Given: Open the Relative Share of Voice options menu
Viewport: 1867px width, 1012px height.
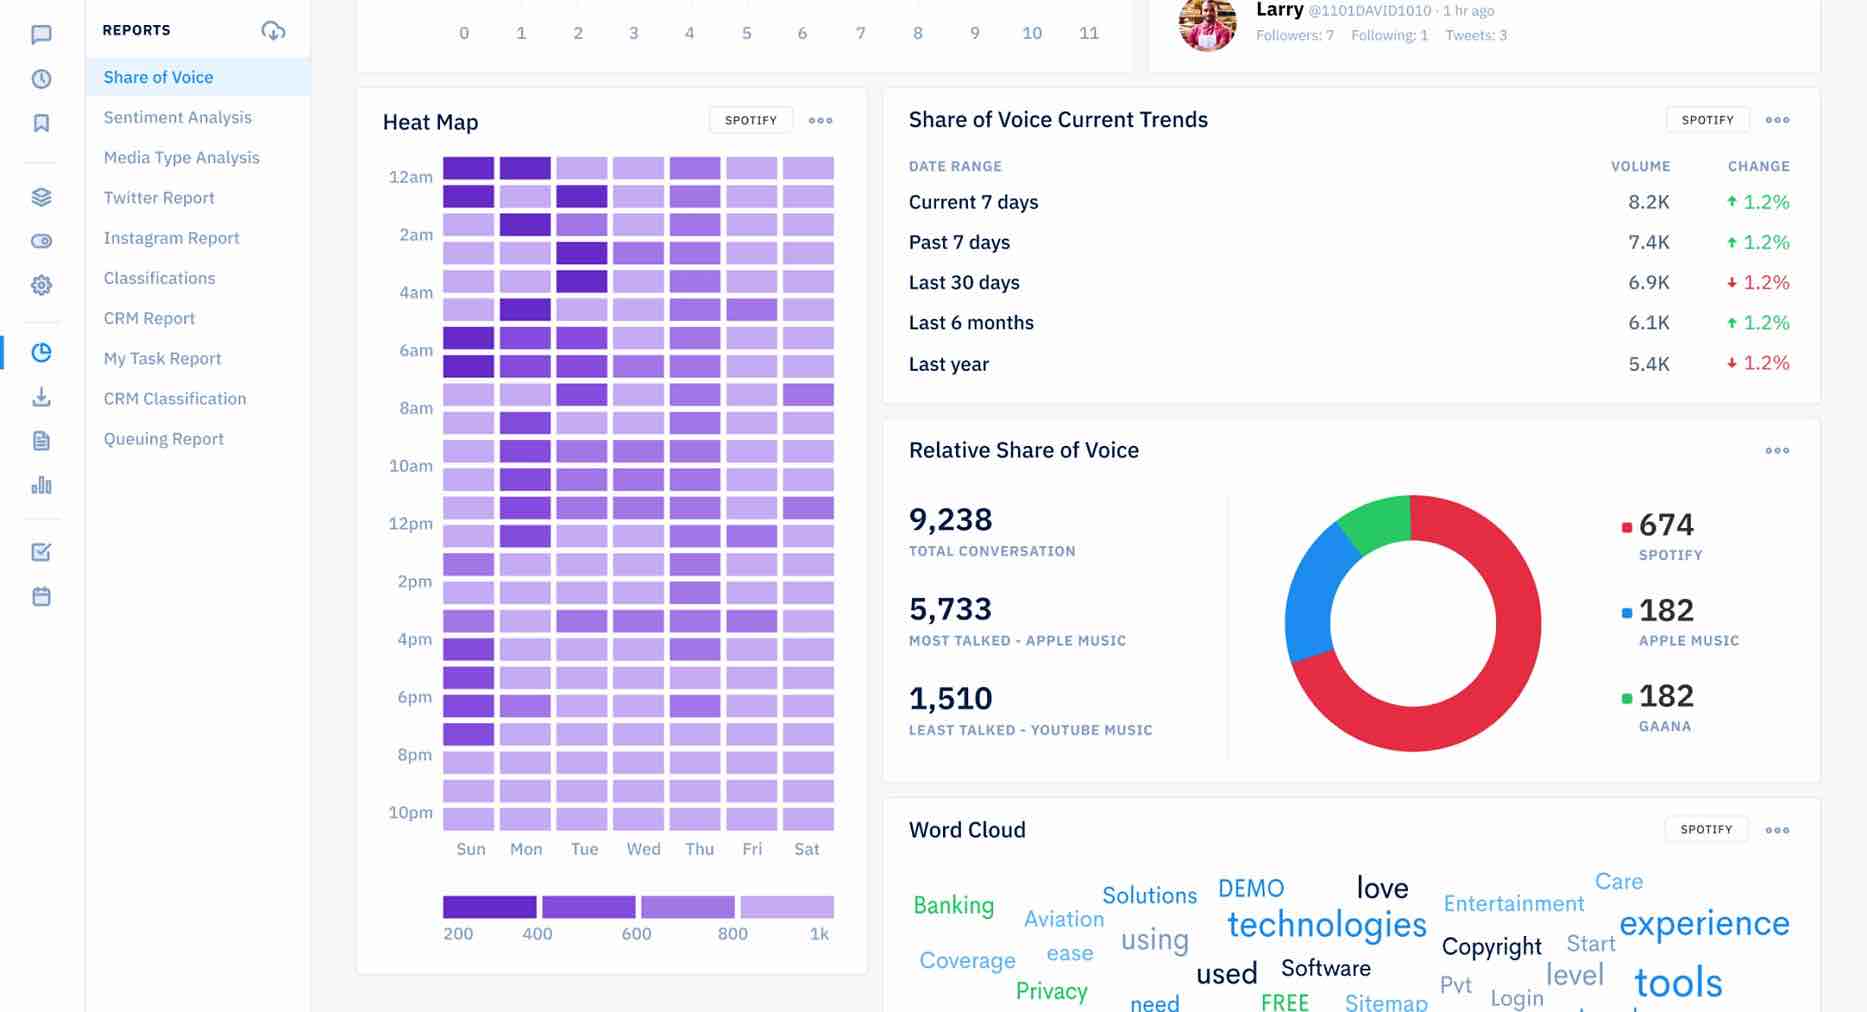Looking at the screenshot, I should (x=1777, y=450).
